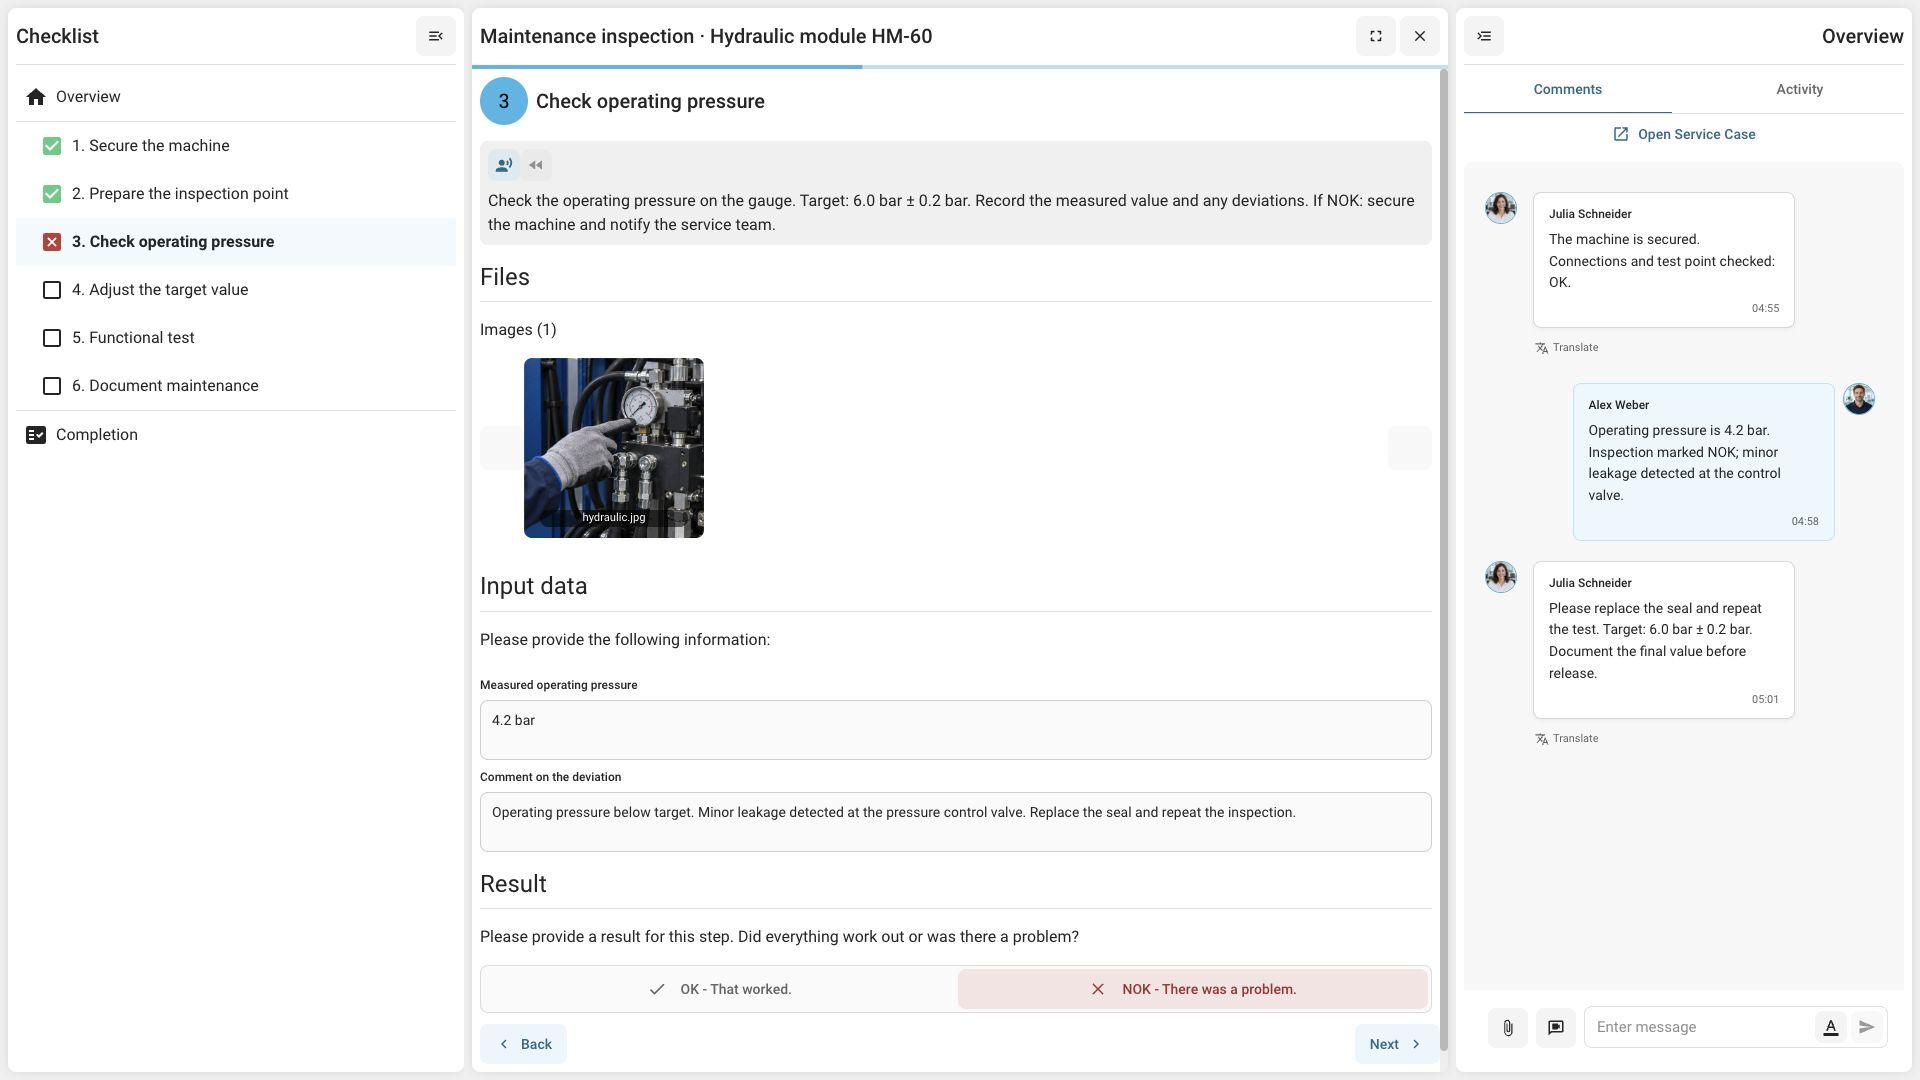Translate Julia's 04:55 comment

1567,348
